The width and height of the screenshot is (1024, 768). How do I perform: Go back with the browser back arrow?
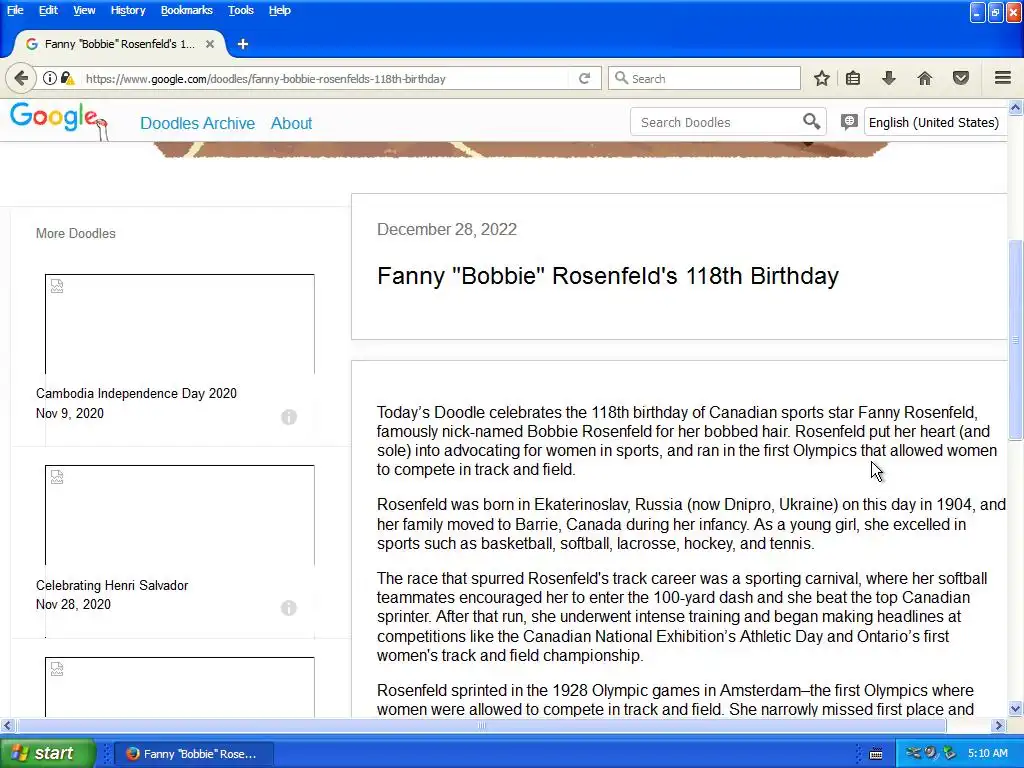[21, 78]
